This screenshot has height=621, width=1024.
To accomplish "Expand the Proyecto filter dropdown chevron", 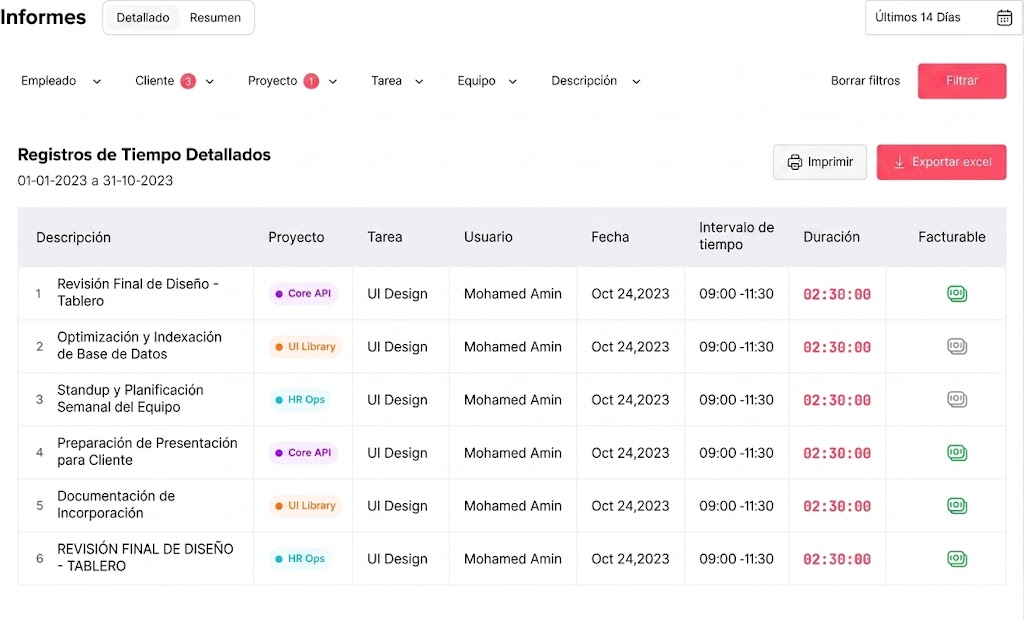I will 333,82.
